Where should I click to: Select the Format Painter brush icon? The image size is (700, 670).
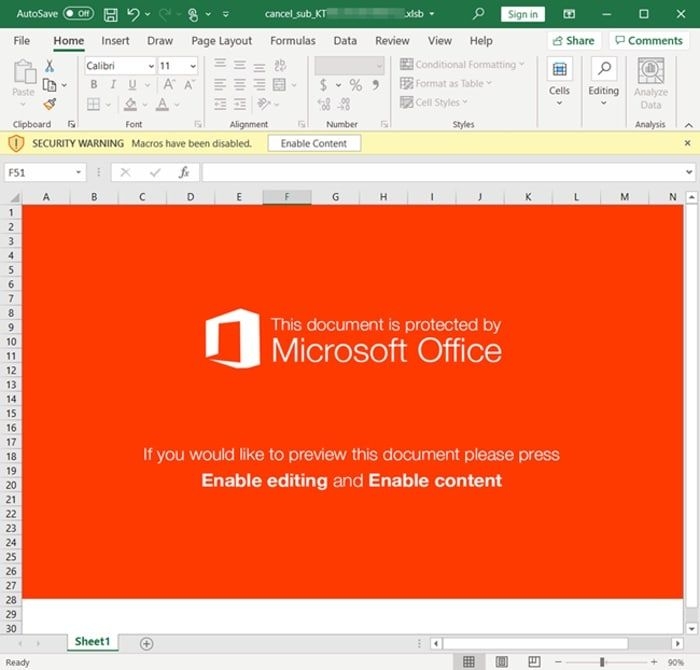coord(50,104)
